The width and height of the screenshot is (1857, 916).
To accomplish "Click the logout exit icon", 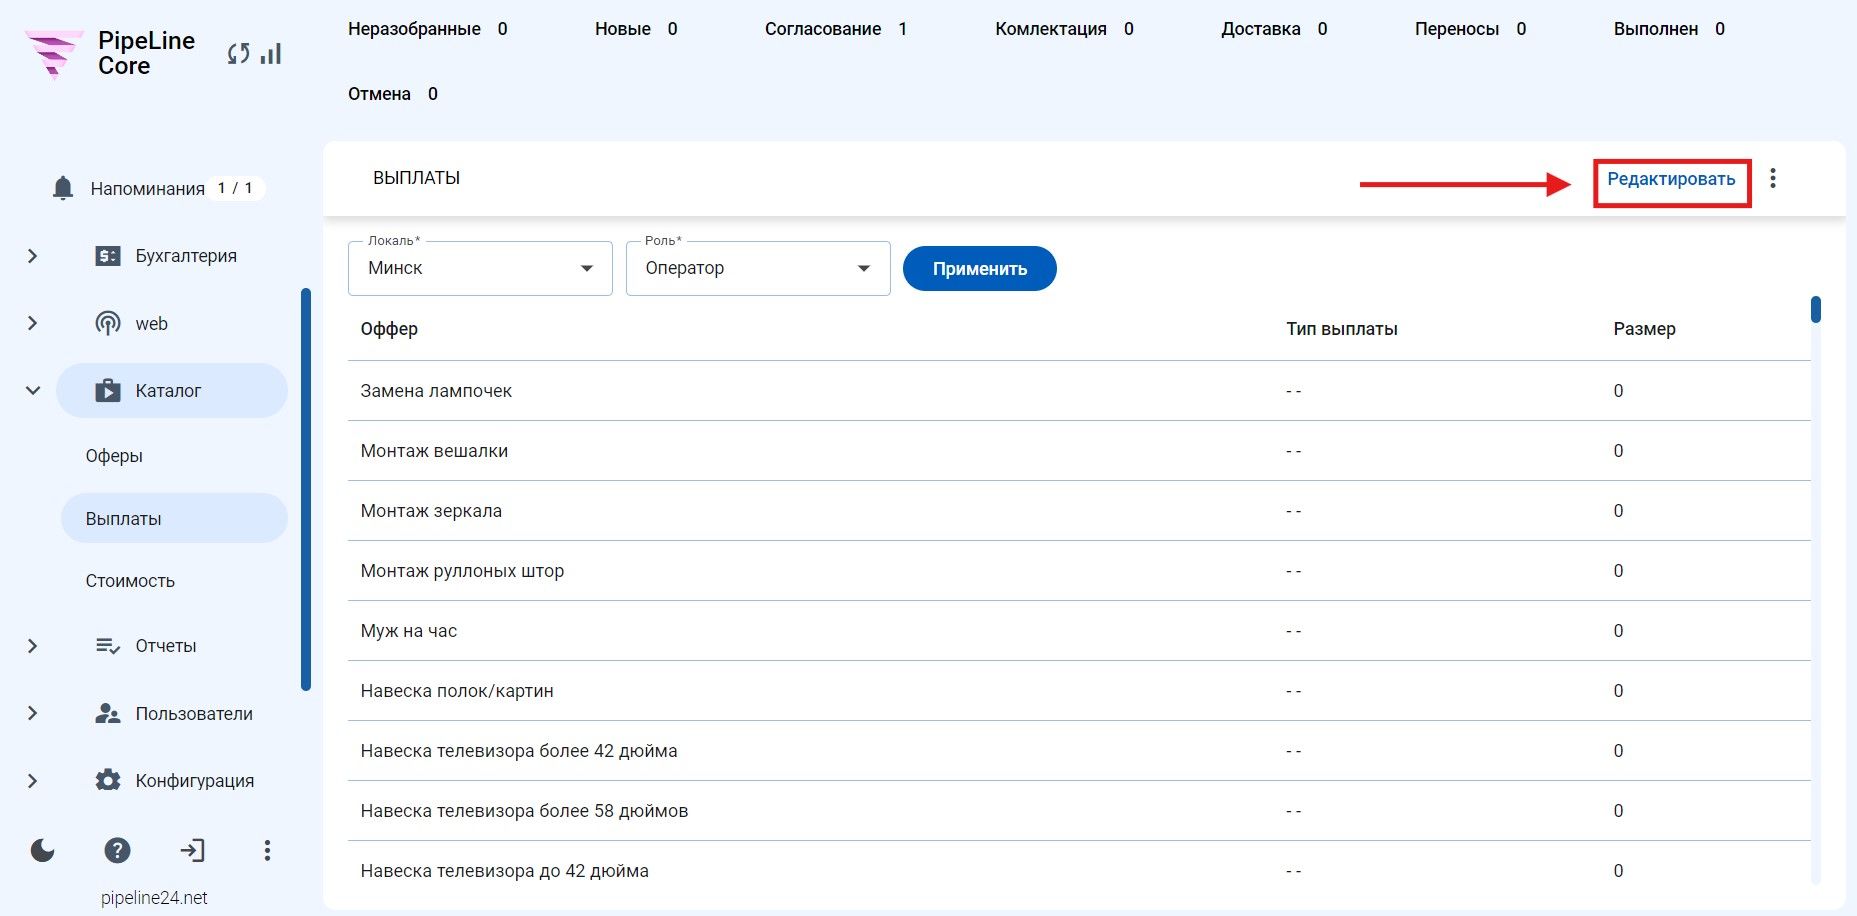I will click(192, 850).
